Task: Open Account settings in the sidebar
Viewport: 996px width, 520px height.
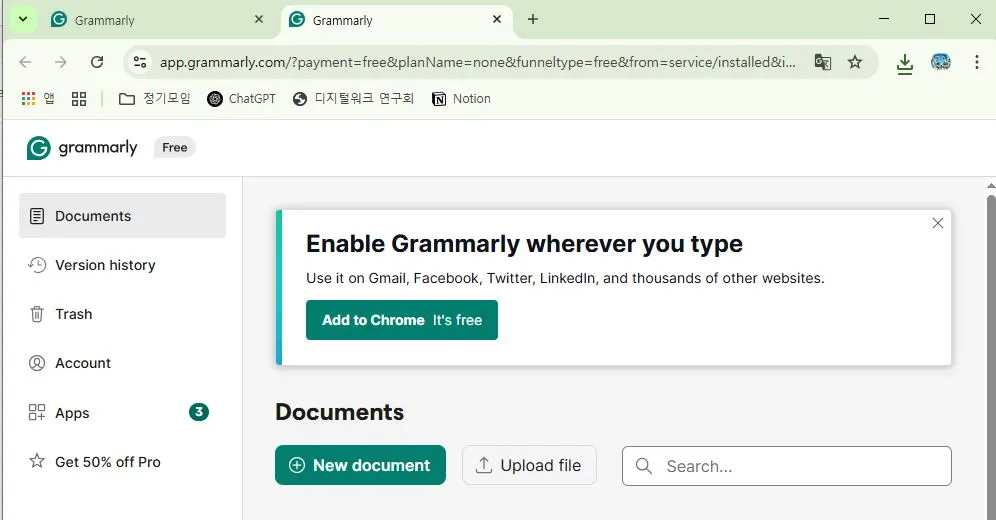Action: [123, 363]
